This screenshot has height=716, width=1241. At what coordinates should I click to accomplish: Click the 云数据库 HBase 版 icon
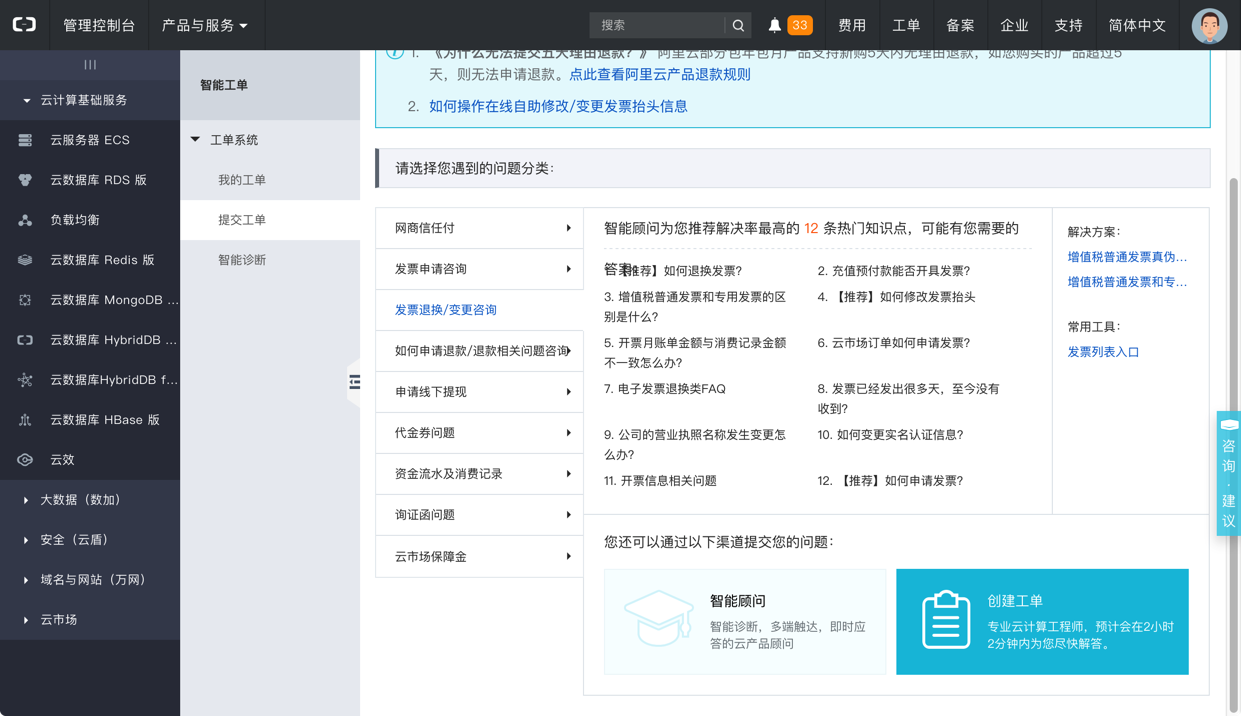pyautogui.click(x=25, y=420)
